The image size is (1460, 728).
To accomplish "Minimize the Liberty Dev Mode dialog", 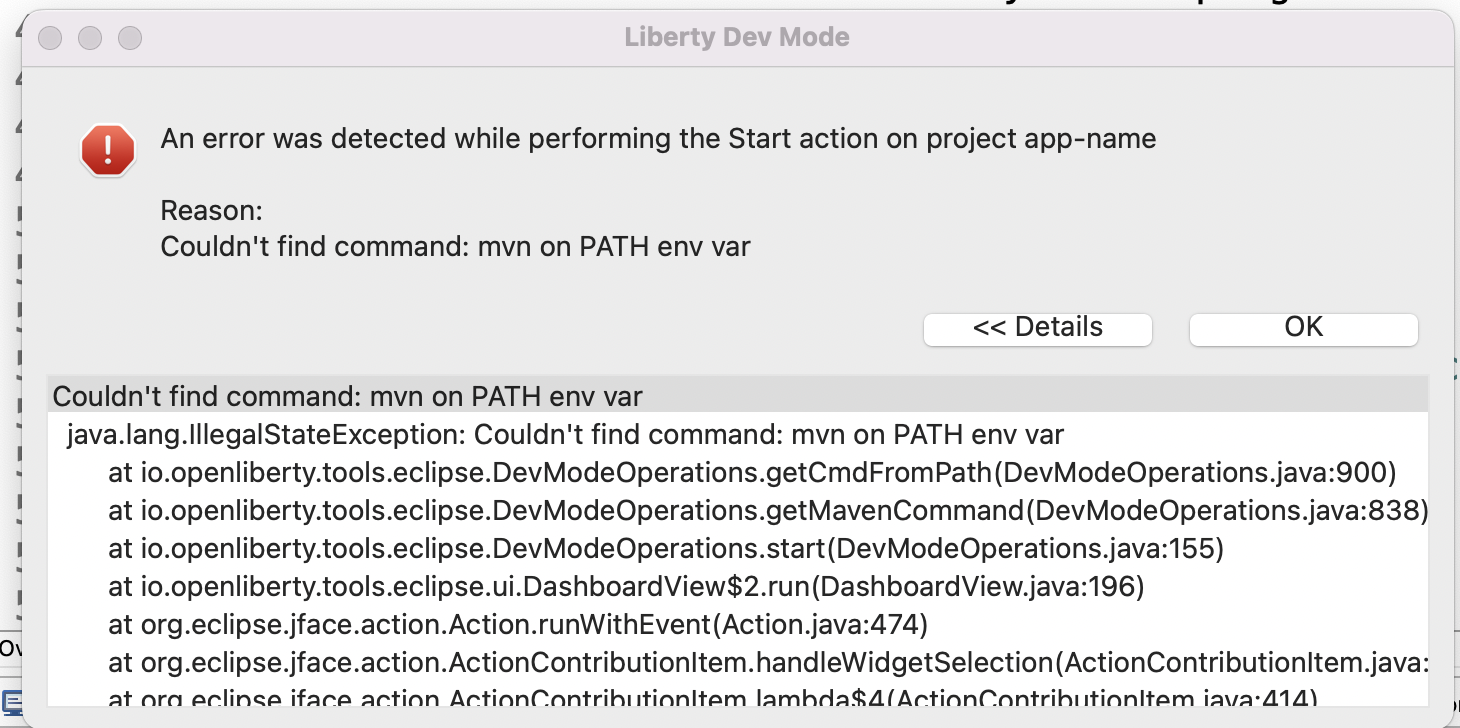I will click(90, 40).
